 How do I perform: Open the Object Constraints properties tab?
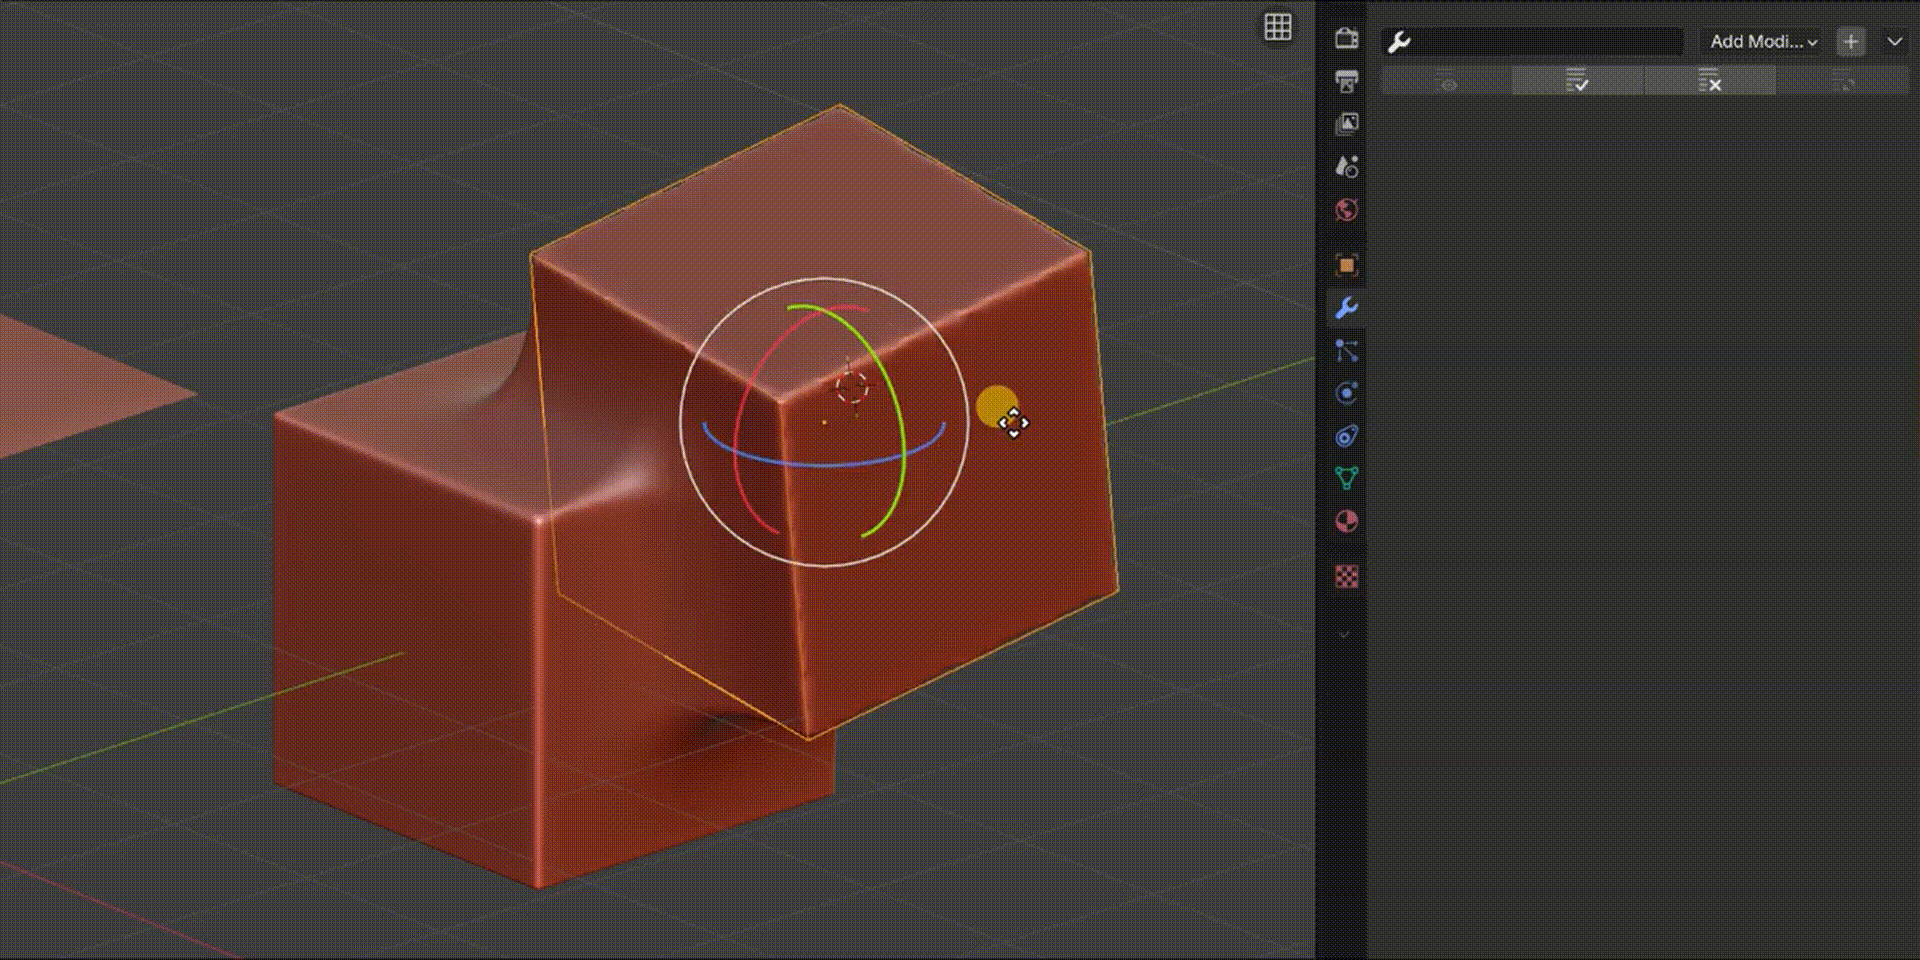[1346, 436]
